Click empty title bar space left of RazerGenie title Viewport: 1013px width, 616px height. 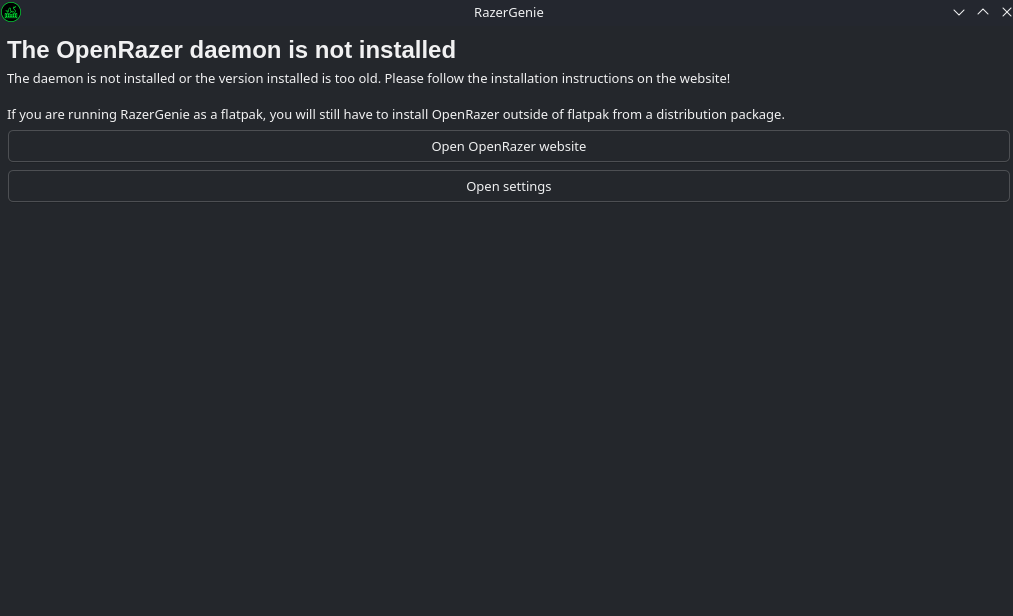[x=250, y=12]
